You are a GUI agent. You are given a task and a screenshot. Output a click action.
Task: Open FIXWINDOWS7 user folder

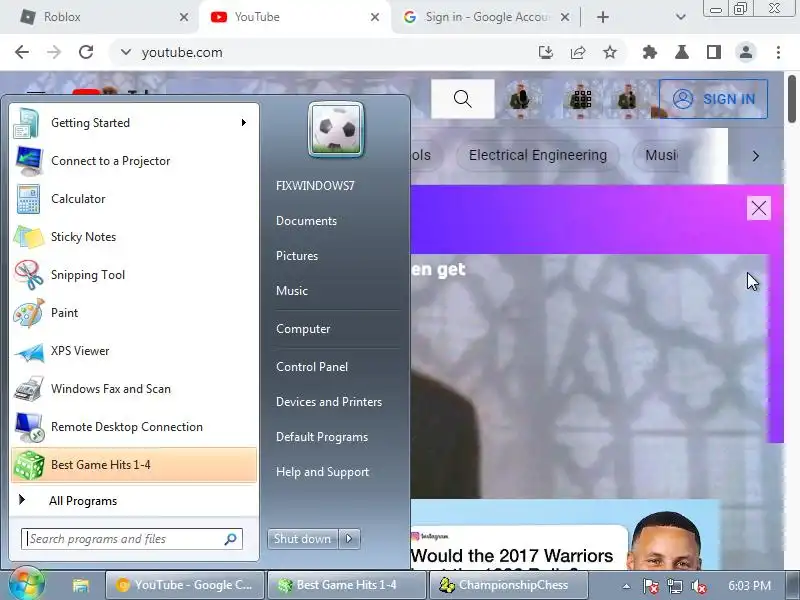coord(315,186)
